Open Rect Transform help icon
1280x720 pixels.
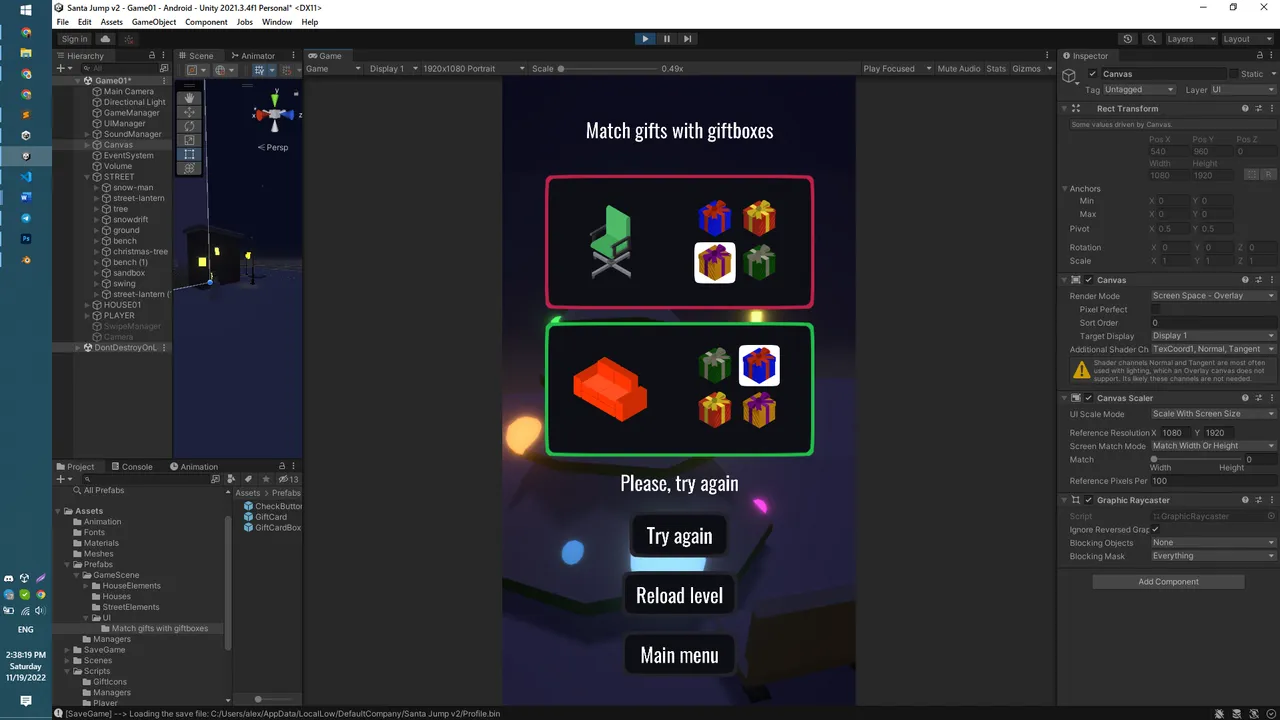(1245, 108)
